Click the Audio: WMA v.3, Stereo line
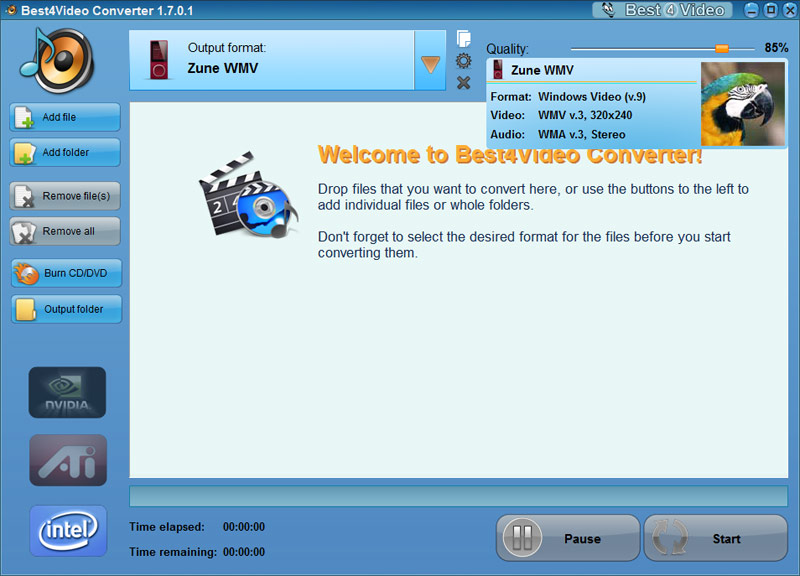The width and height of the screenshot is (800, 576). [x=558, y=135]
